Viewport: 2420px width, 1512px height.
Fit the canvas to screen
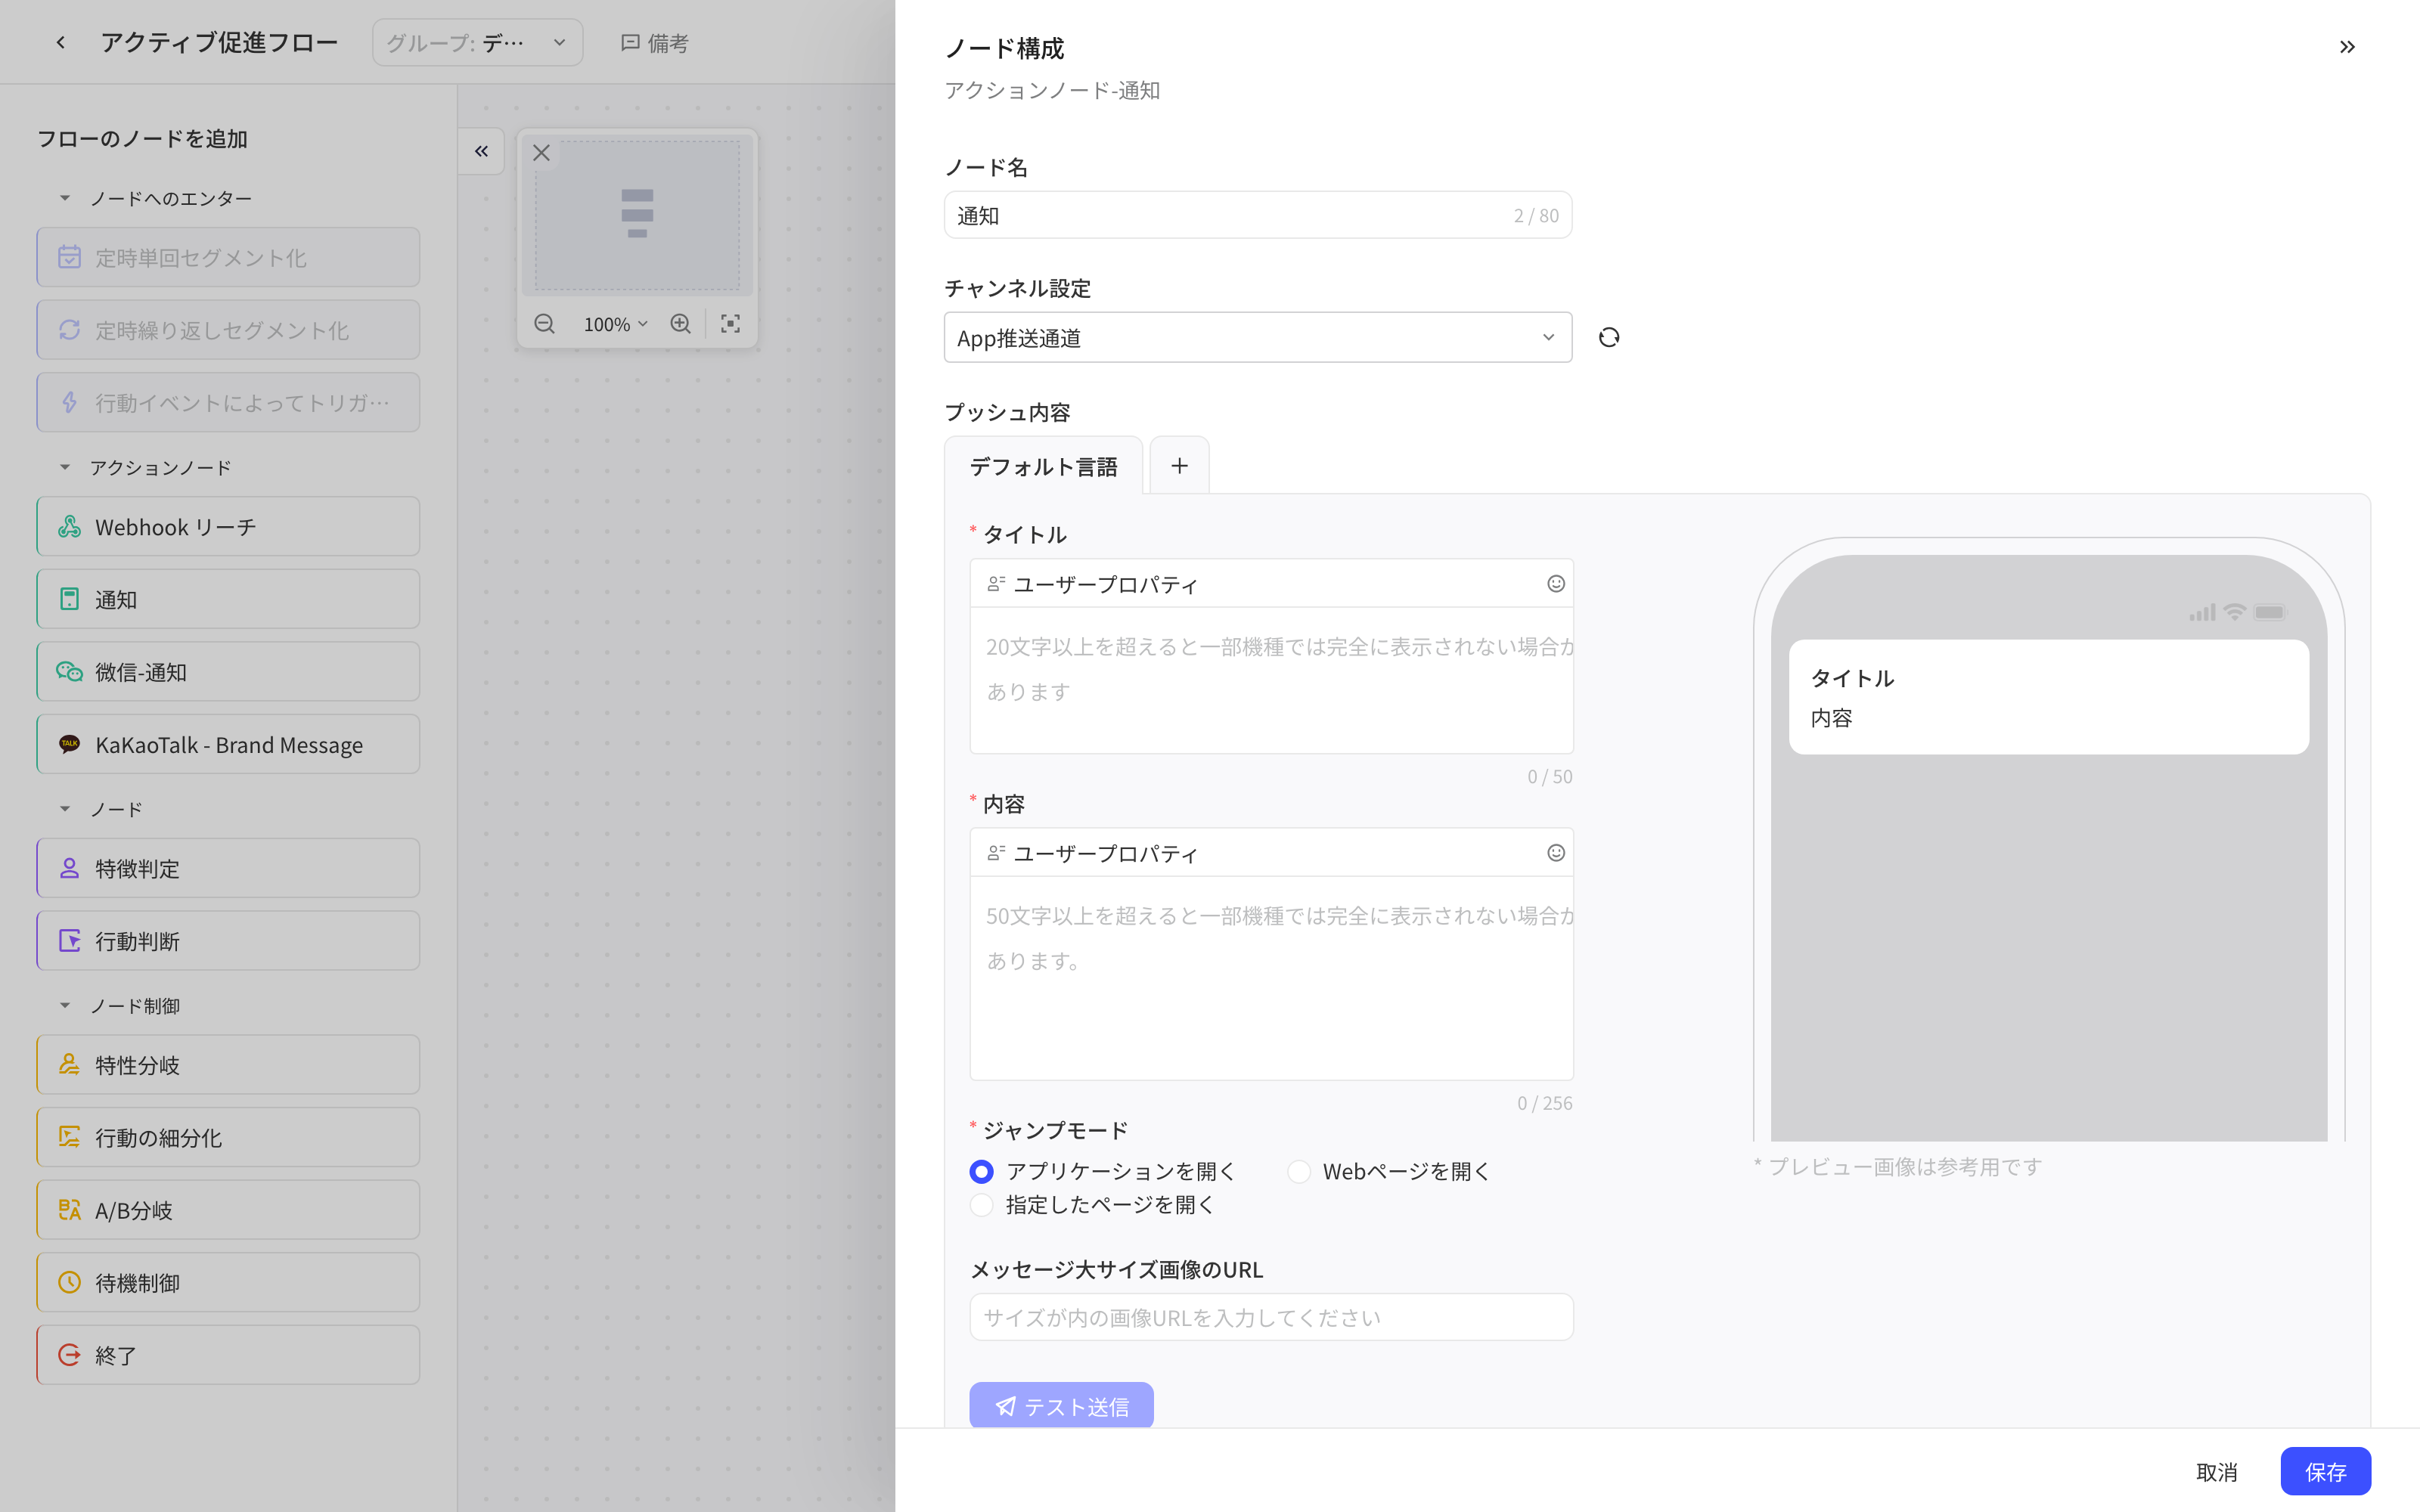click(x=731, y=324)
